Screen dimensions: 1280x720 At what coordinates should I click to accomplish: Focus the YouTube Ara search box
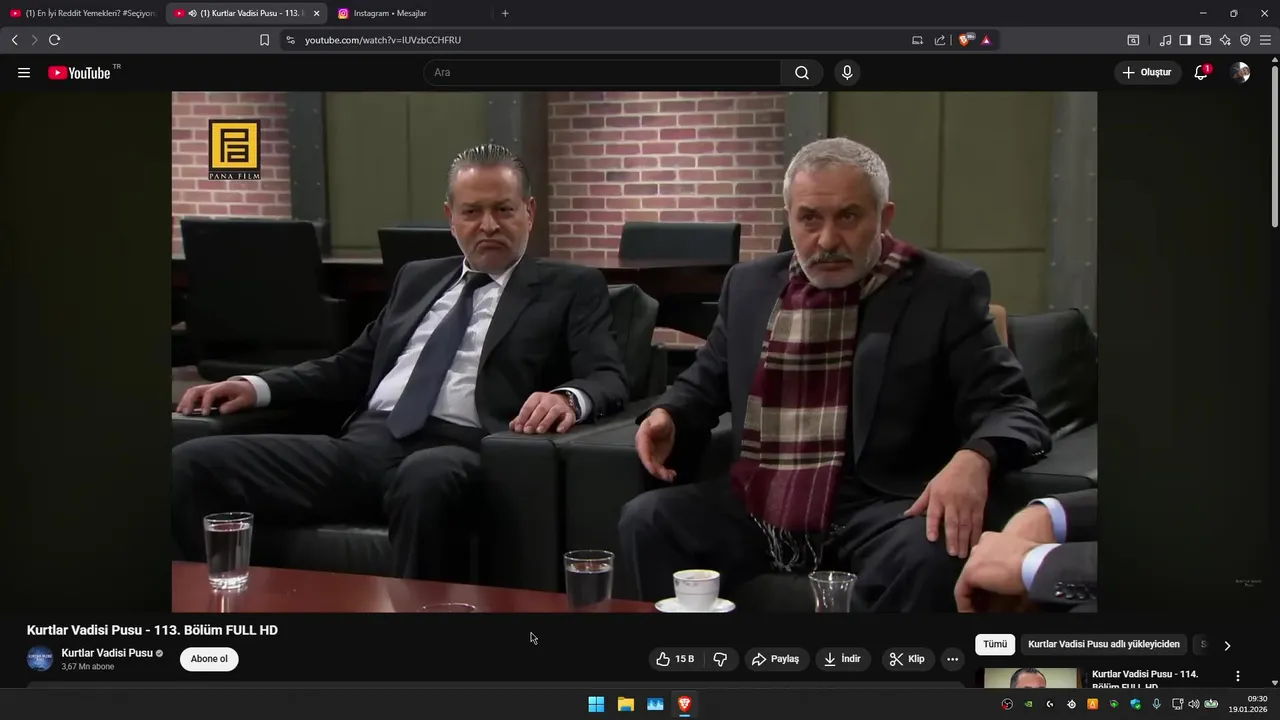click(602, 73)
